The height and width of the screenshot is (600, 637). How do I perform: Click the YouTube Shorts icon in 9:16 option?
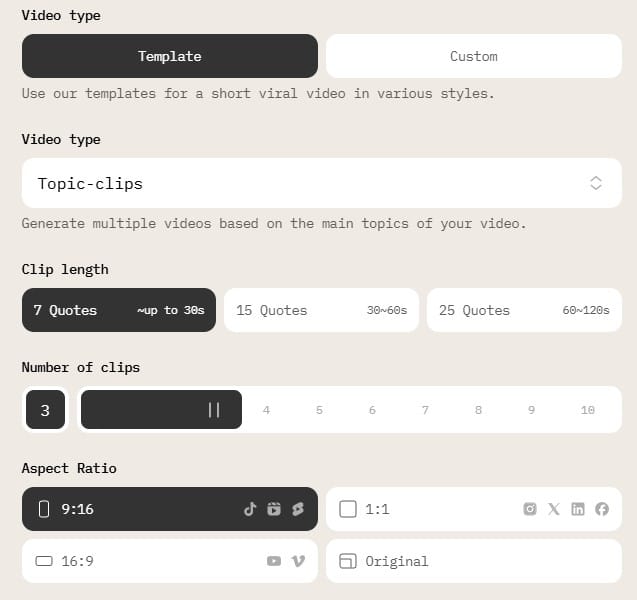pyautogui.click(x=298, y=509)
